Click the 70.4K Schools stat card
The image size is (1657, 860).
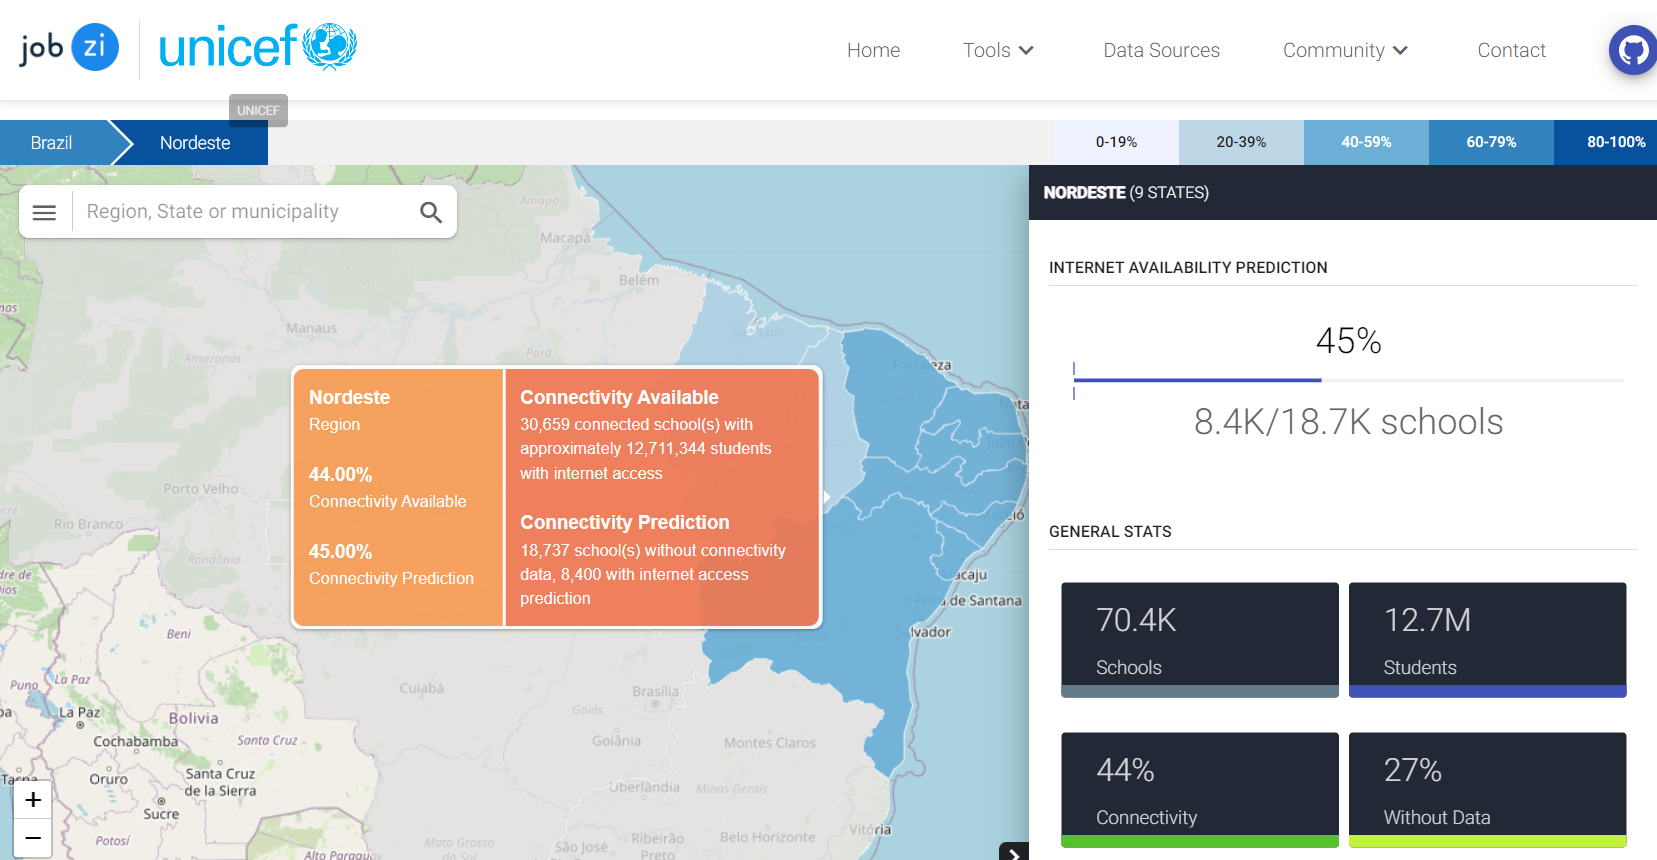pos(1199,640)
